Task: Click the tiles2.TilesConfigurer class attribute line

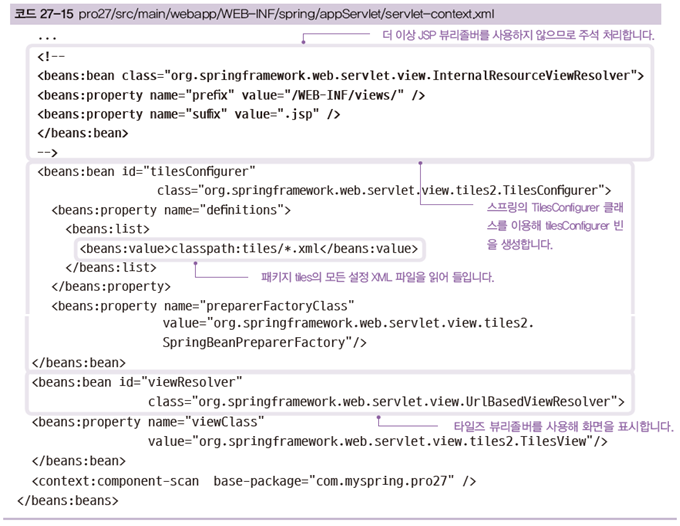Action: coord(384,190)
